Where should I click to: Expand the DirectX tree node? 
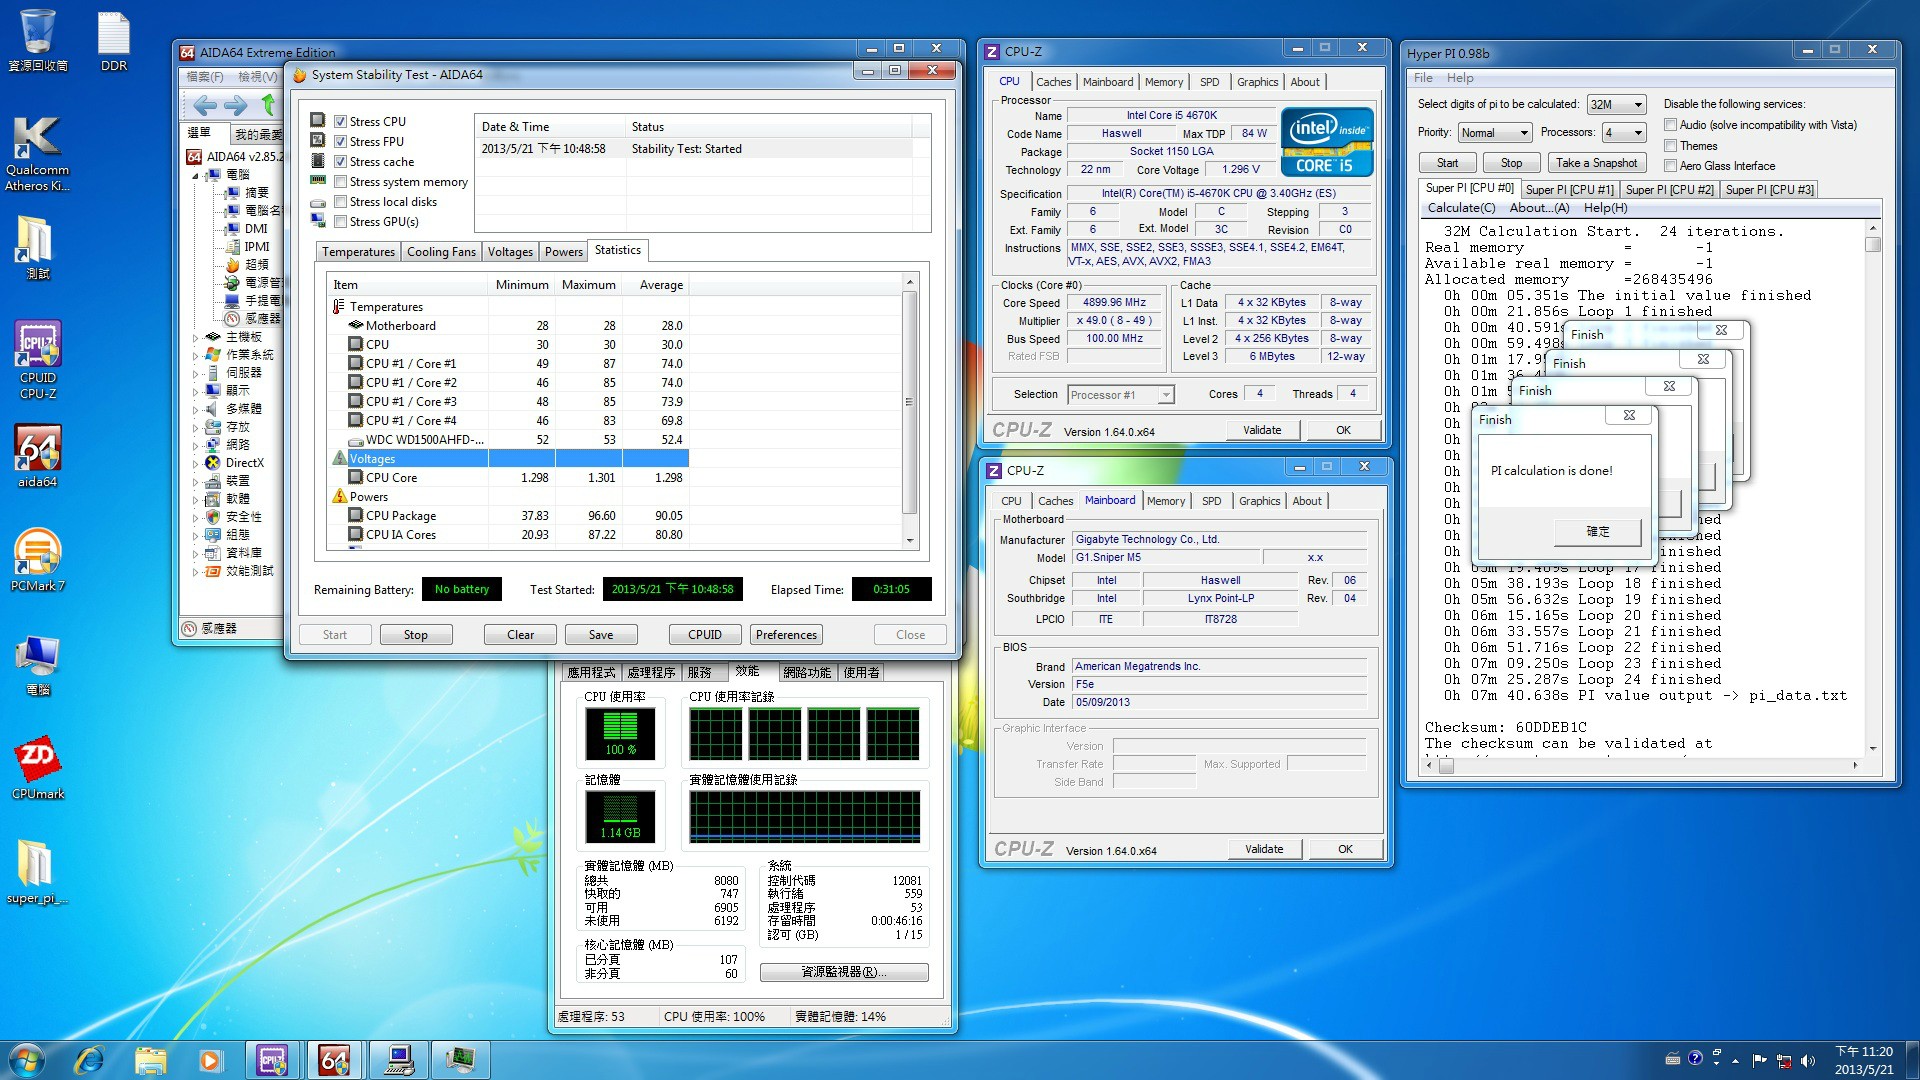point(196,463)
